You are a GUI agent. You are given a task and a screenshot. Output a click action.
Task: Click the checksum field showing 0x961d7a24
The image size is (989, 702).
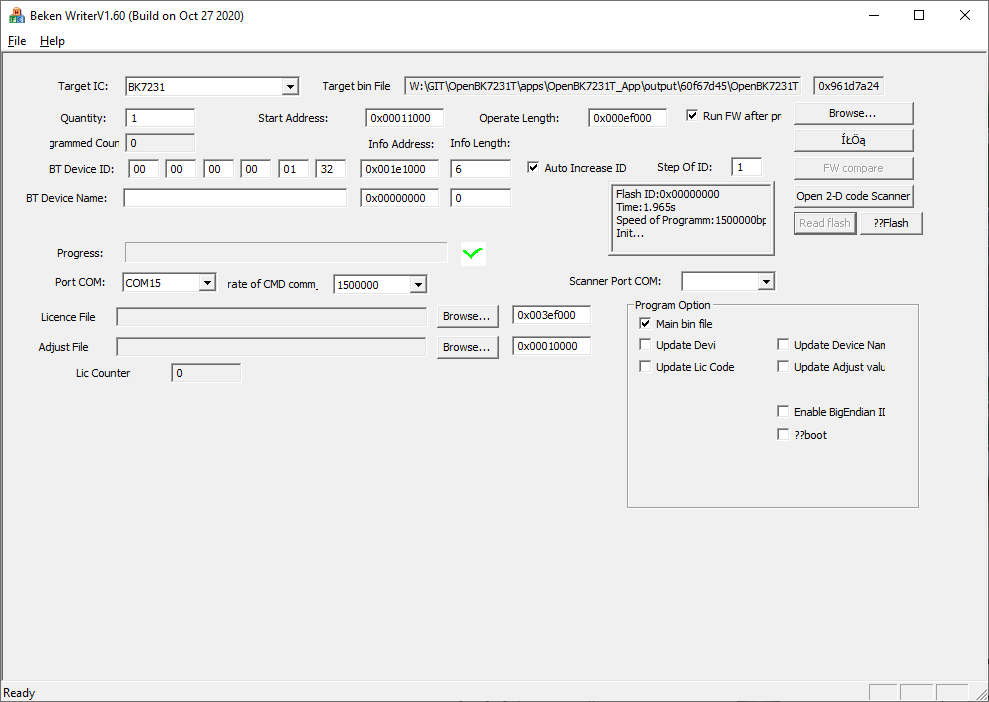click(848, 86)
